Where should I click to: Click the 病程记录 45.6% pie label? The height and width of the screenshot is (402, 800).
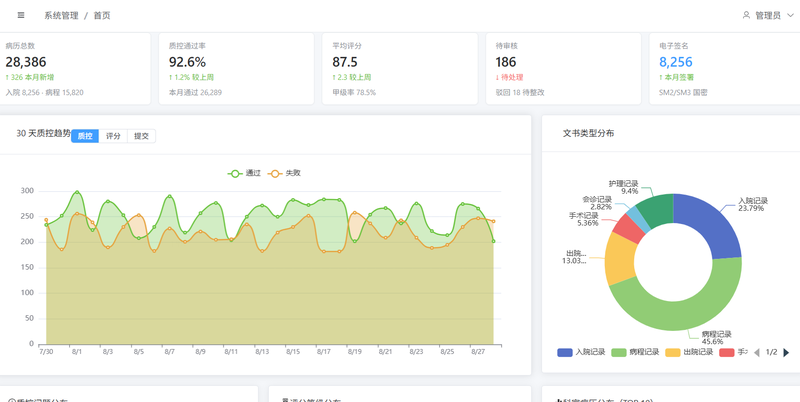tap(716, 338)
